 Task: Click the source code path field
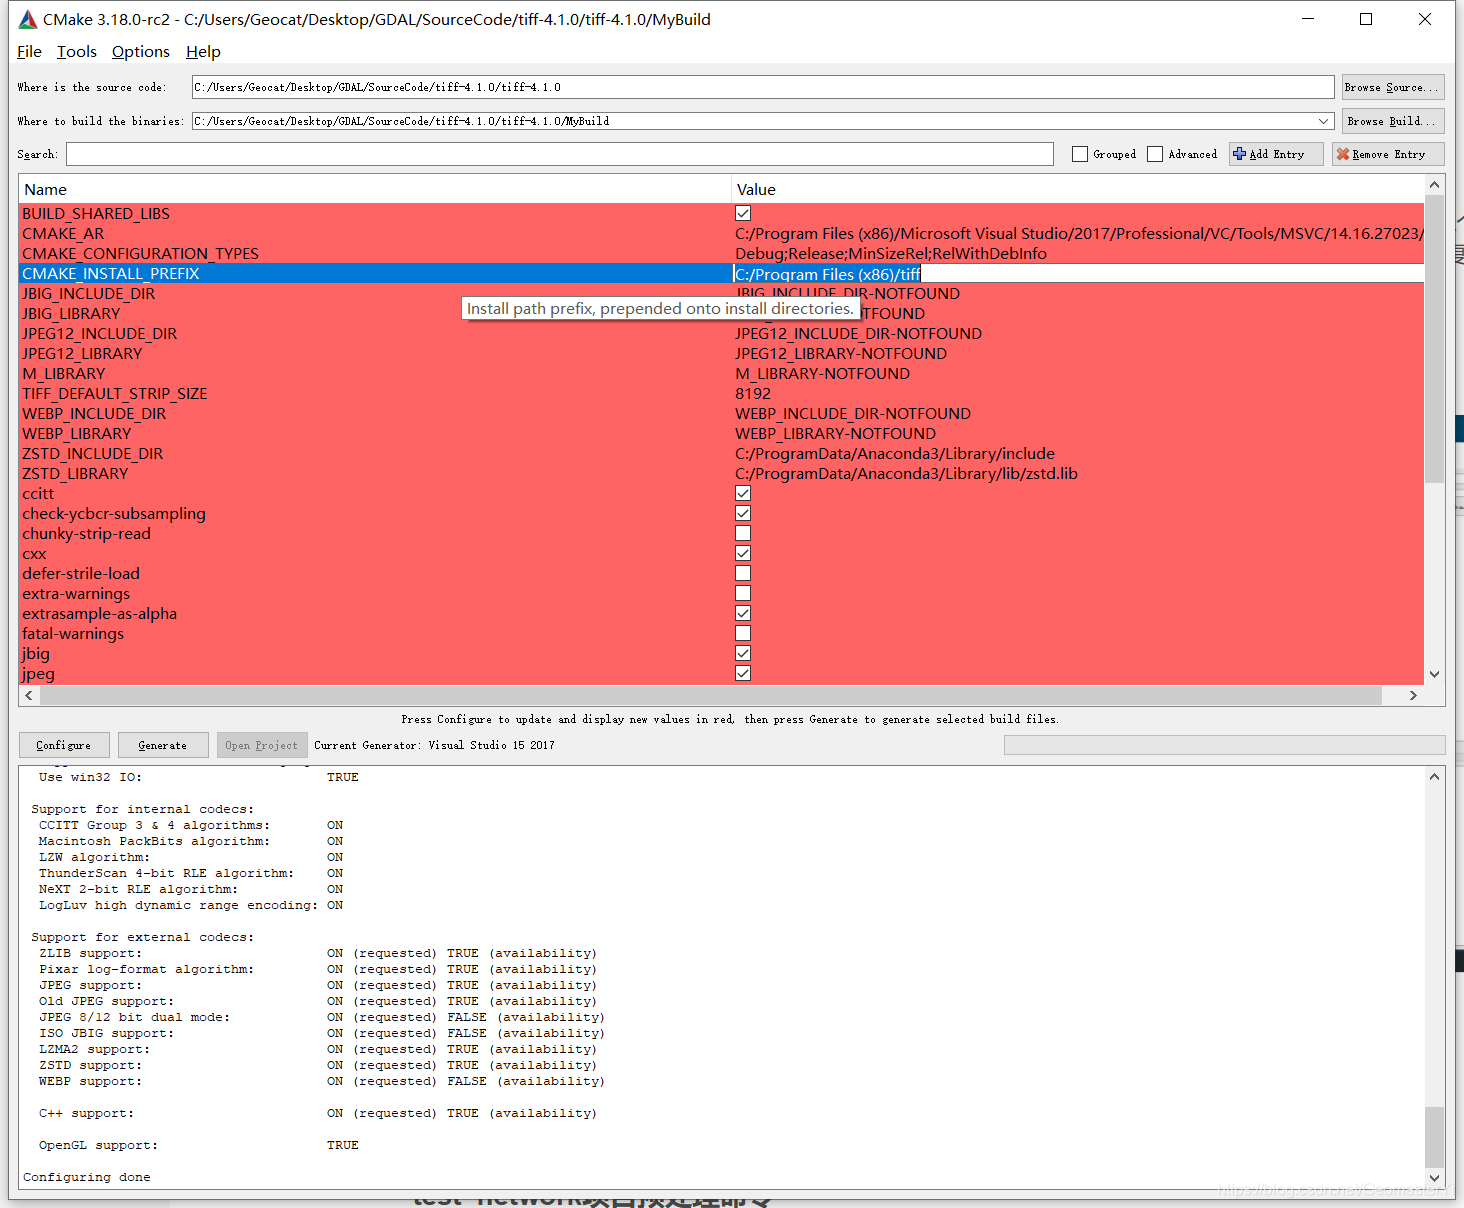point(763,87)
